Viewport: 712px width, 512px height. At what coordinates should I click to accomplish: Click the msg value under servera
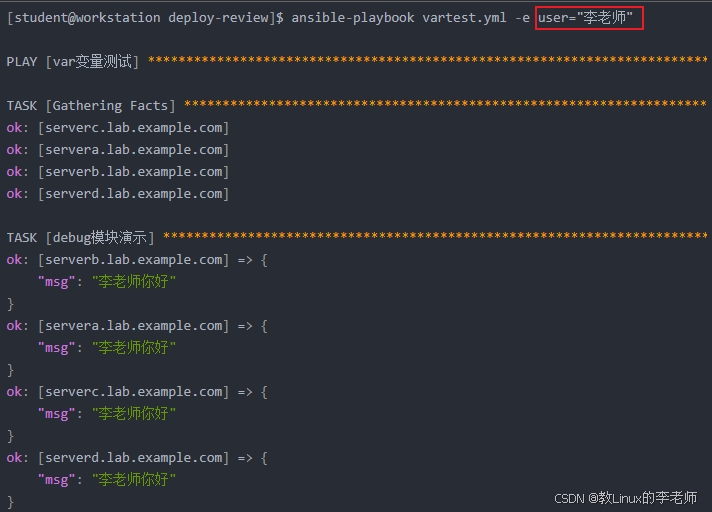[134, 347]
